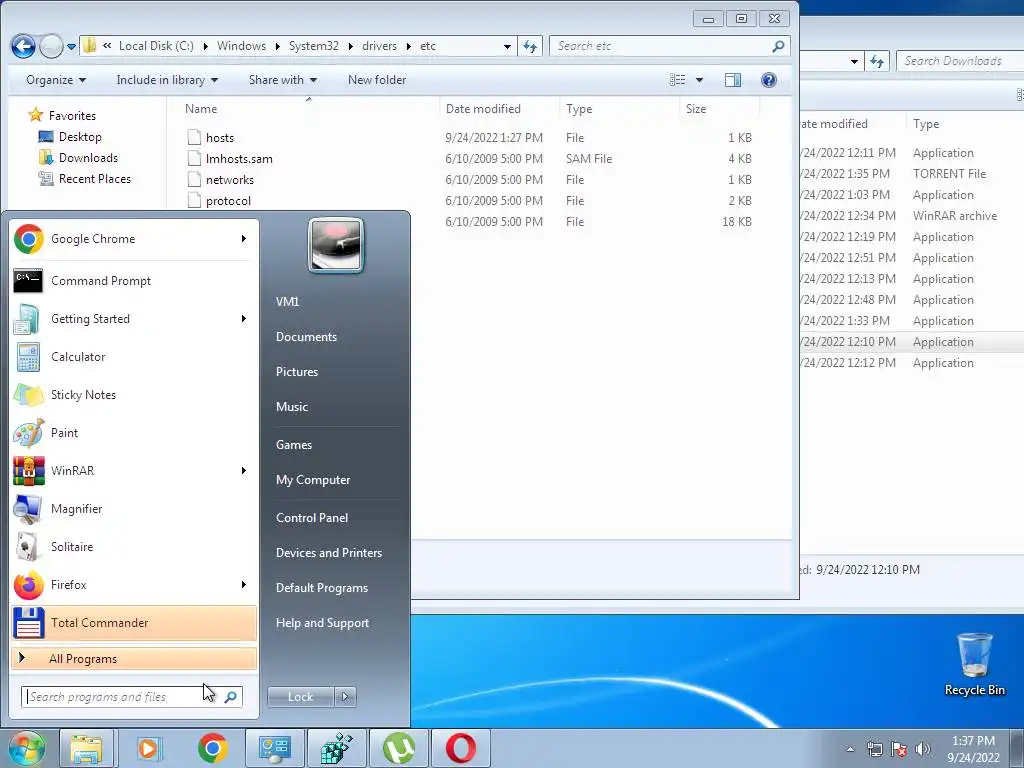Open uTorrent from the taskbar
This screenshot has height=768, width=1024.
click(398, 748)
